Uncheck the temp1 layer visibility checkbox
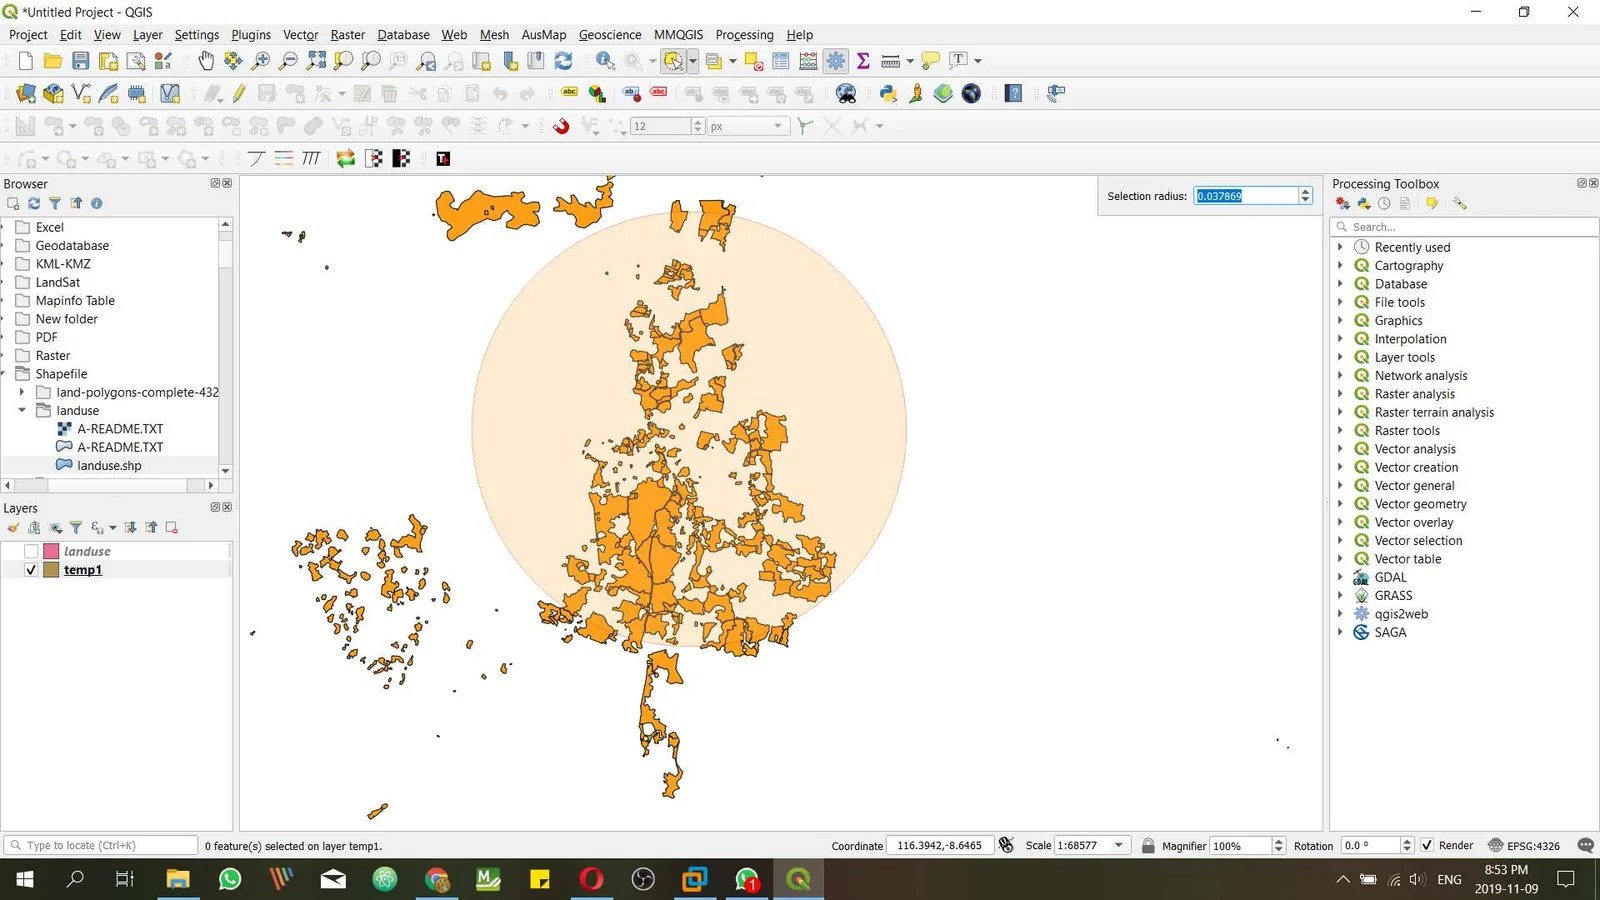 point(31,570)
